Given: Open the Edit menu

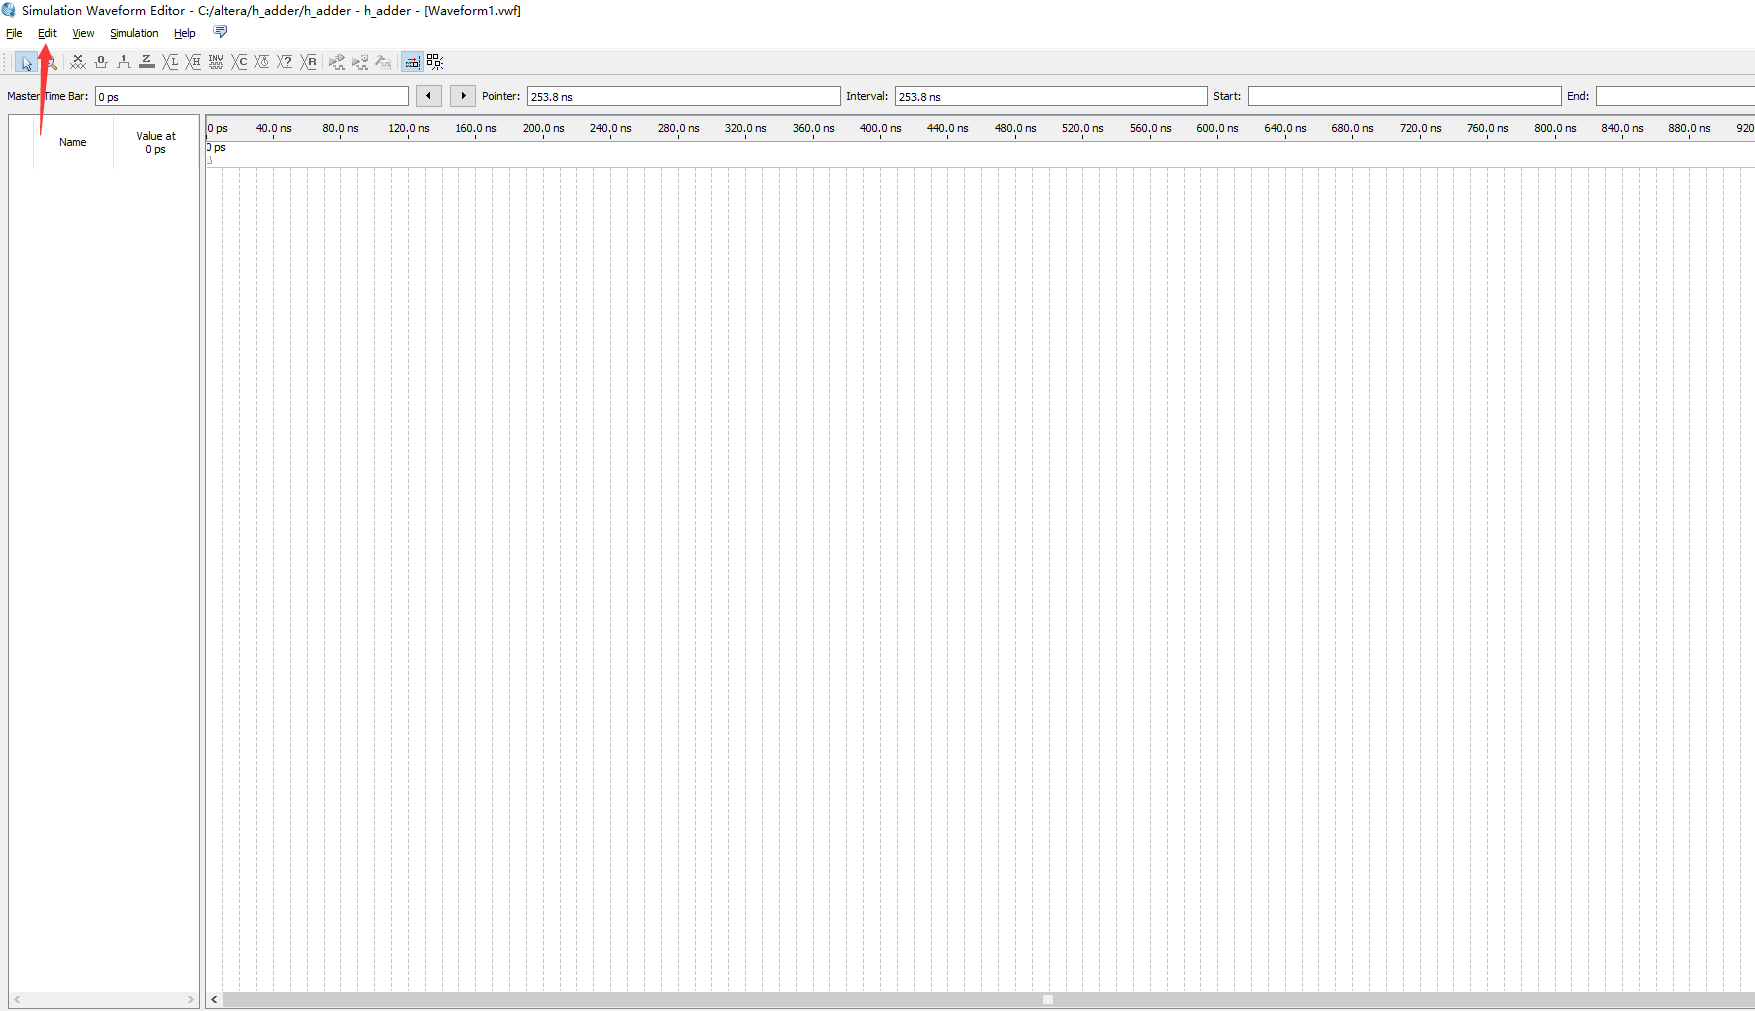Looking at the screenshot, I should (x=47, y=33).
